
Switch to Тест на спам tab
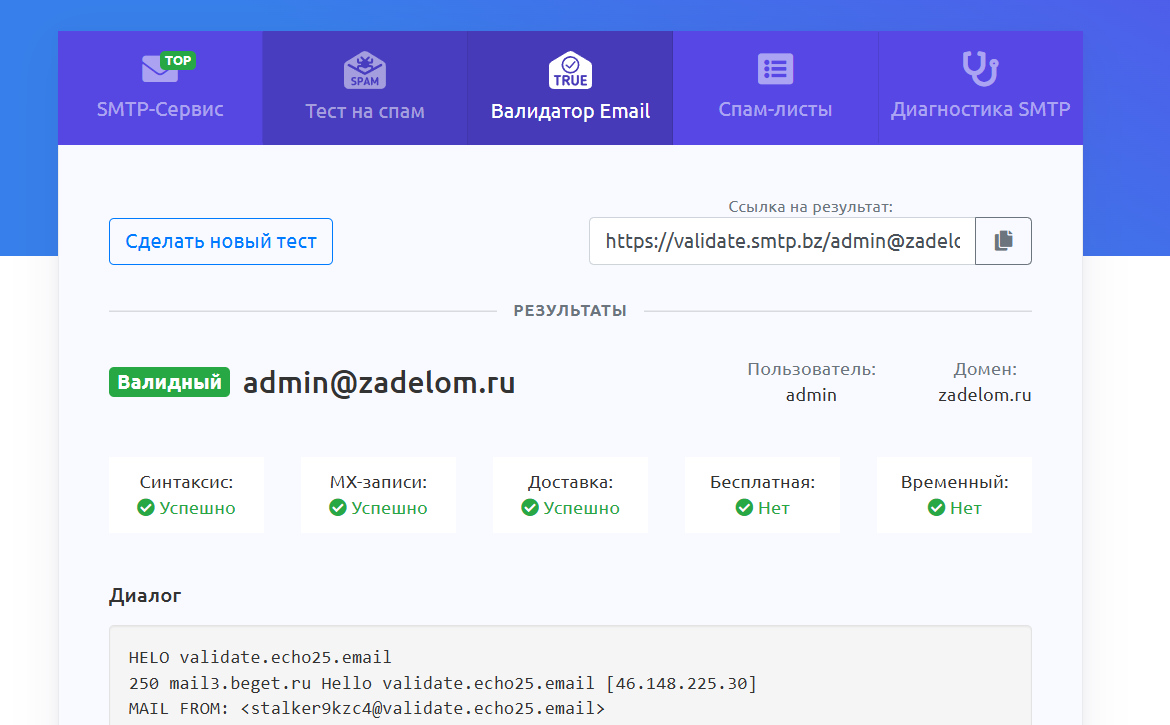pyautogui.click(x=365, y=111)
